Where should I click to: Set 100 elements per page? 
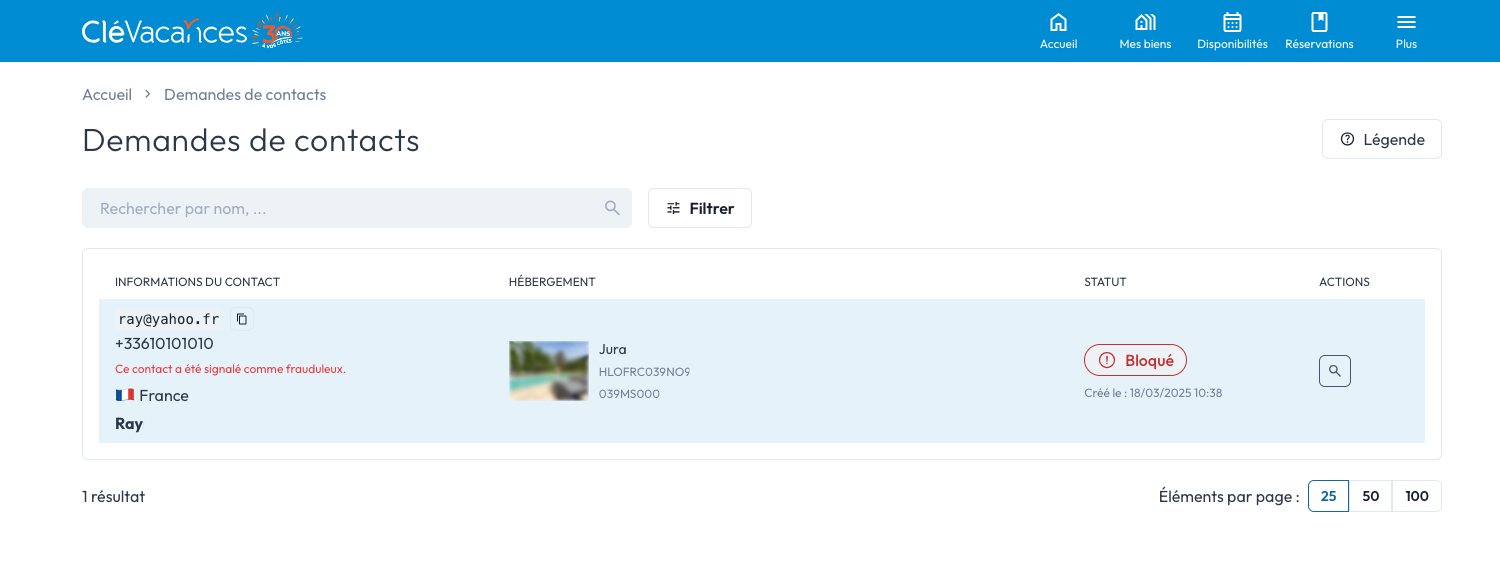[x=1417, y=496]
